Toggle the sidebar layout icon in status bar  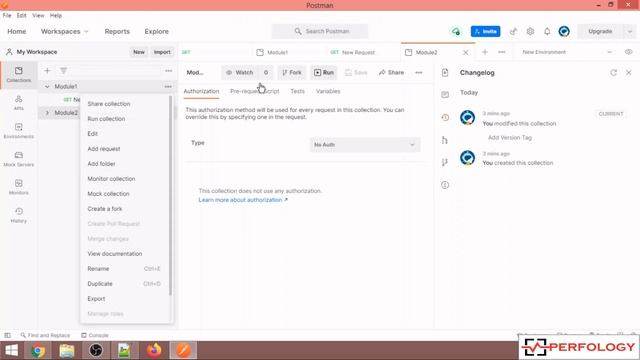7,336
